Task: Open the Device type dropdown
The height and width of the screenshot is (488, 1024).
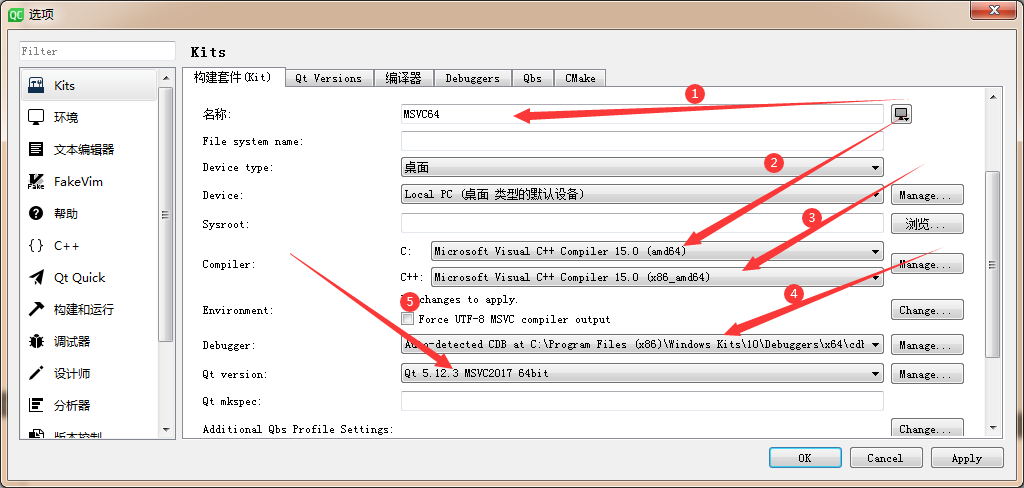Action: point(642,168)
